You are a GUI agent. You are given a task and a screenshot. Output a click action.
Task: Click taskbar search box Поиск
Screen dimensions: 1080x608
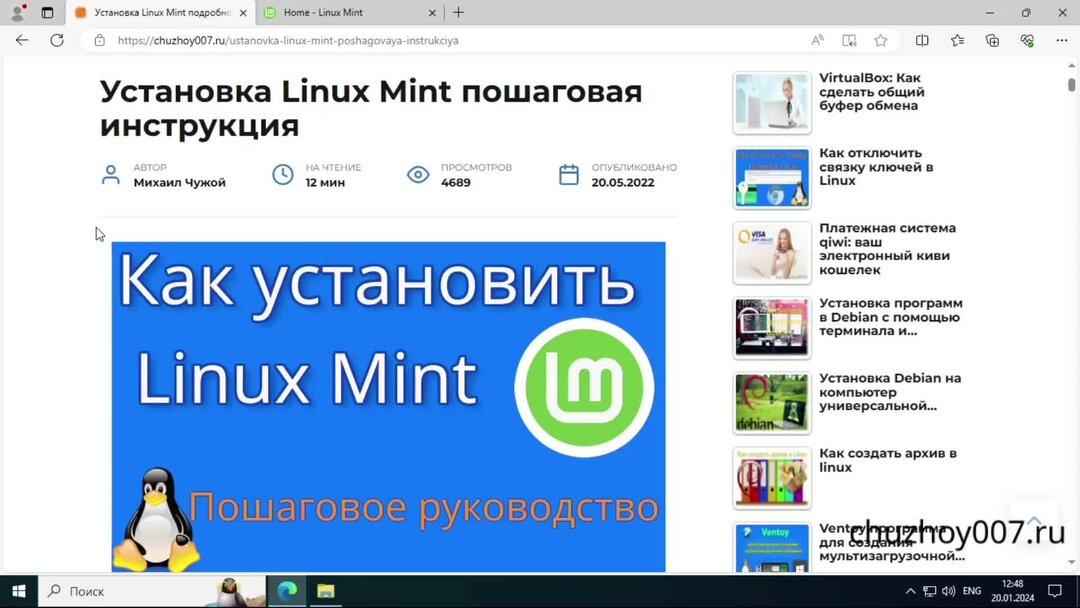[x=152, y=591]
